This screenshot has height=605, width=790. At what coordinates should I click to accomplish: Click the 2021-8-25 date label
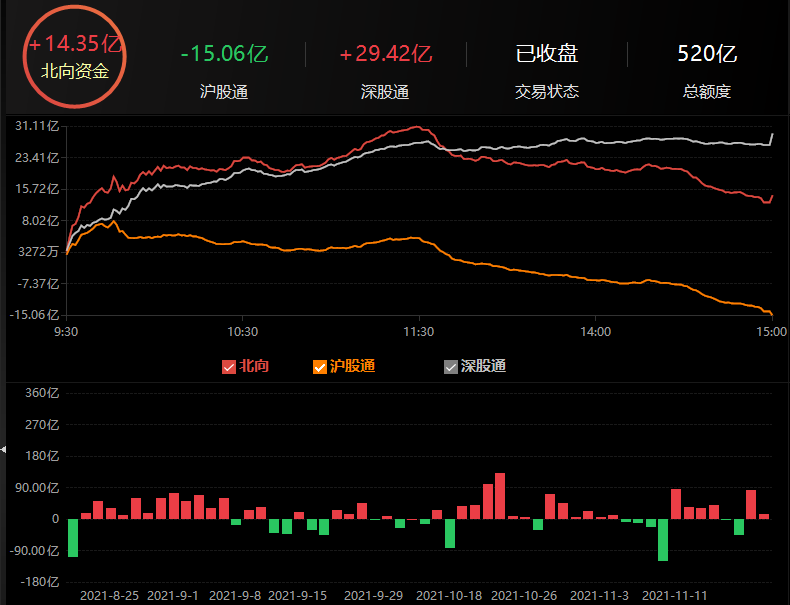[110, 595]
